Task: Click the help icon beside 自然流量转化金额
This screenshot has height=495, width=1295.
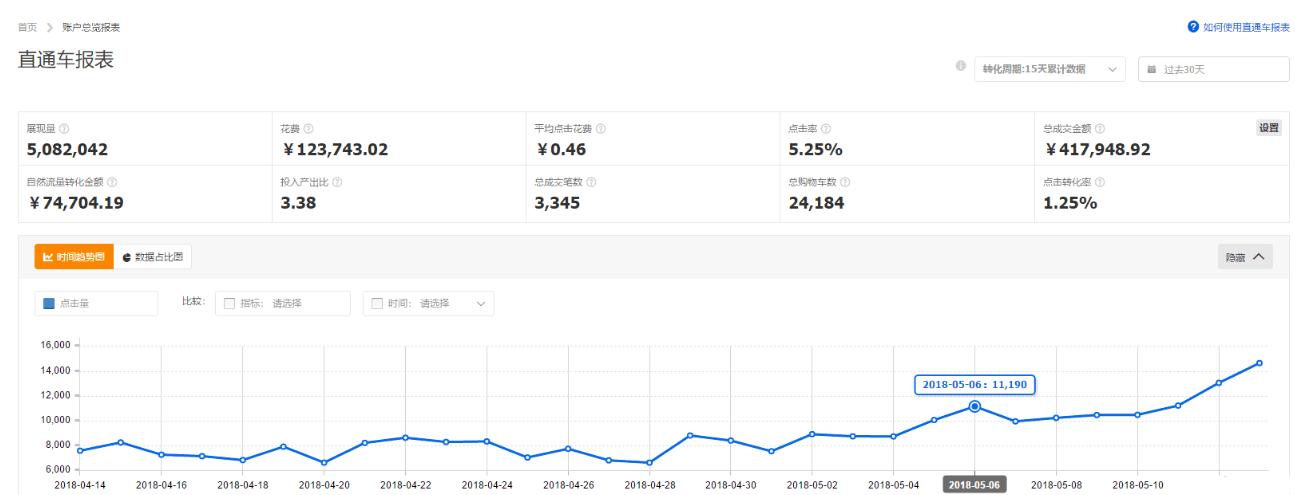Action: coord(112,182)
